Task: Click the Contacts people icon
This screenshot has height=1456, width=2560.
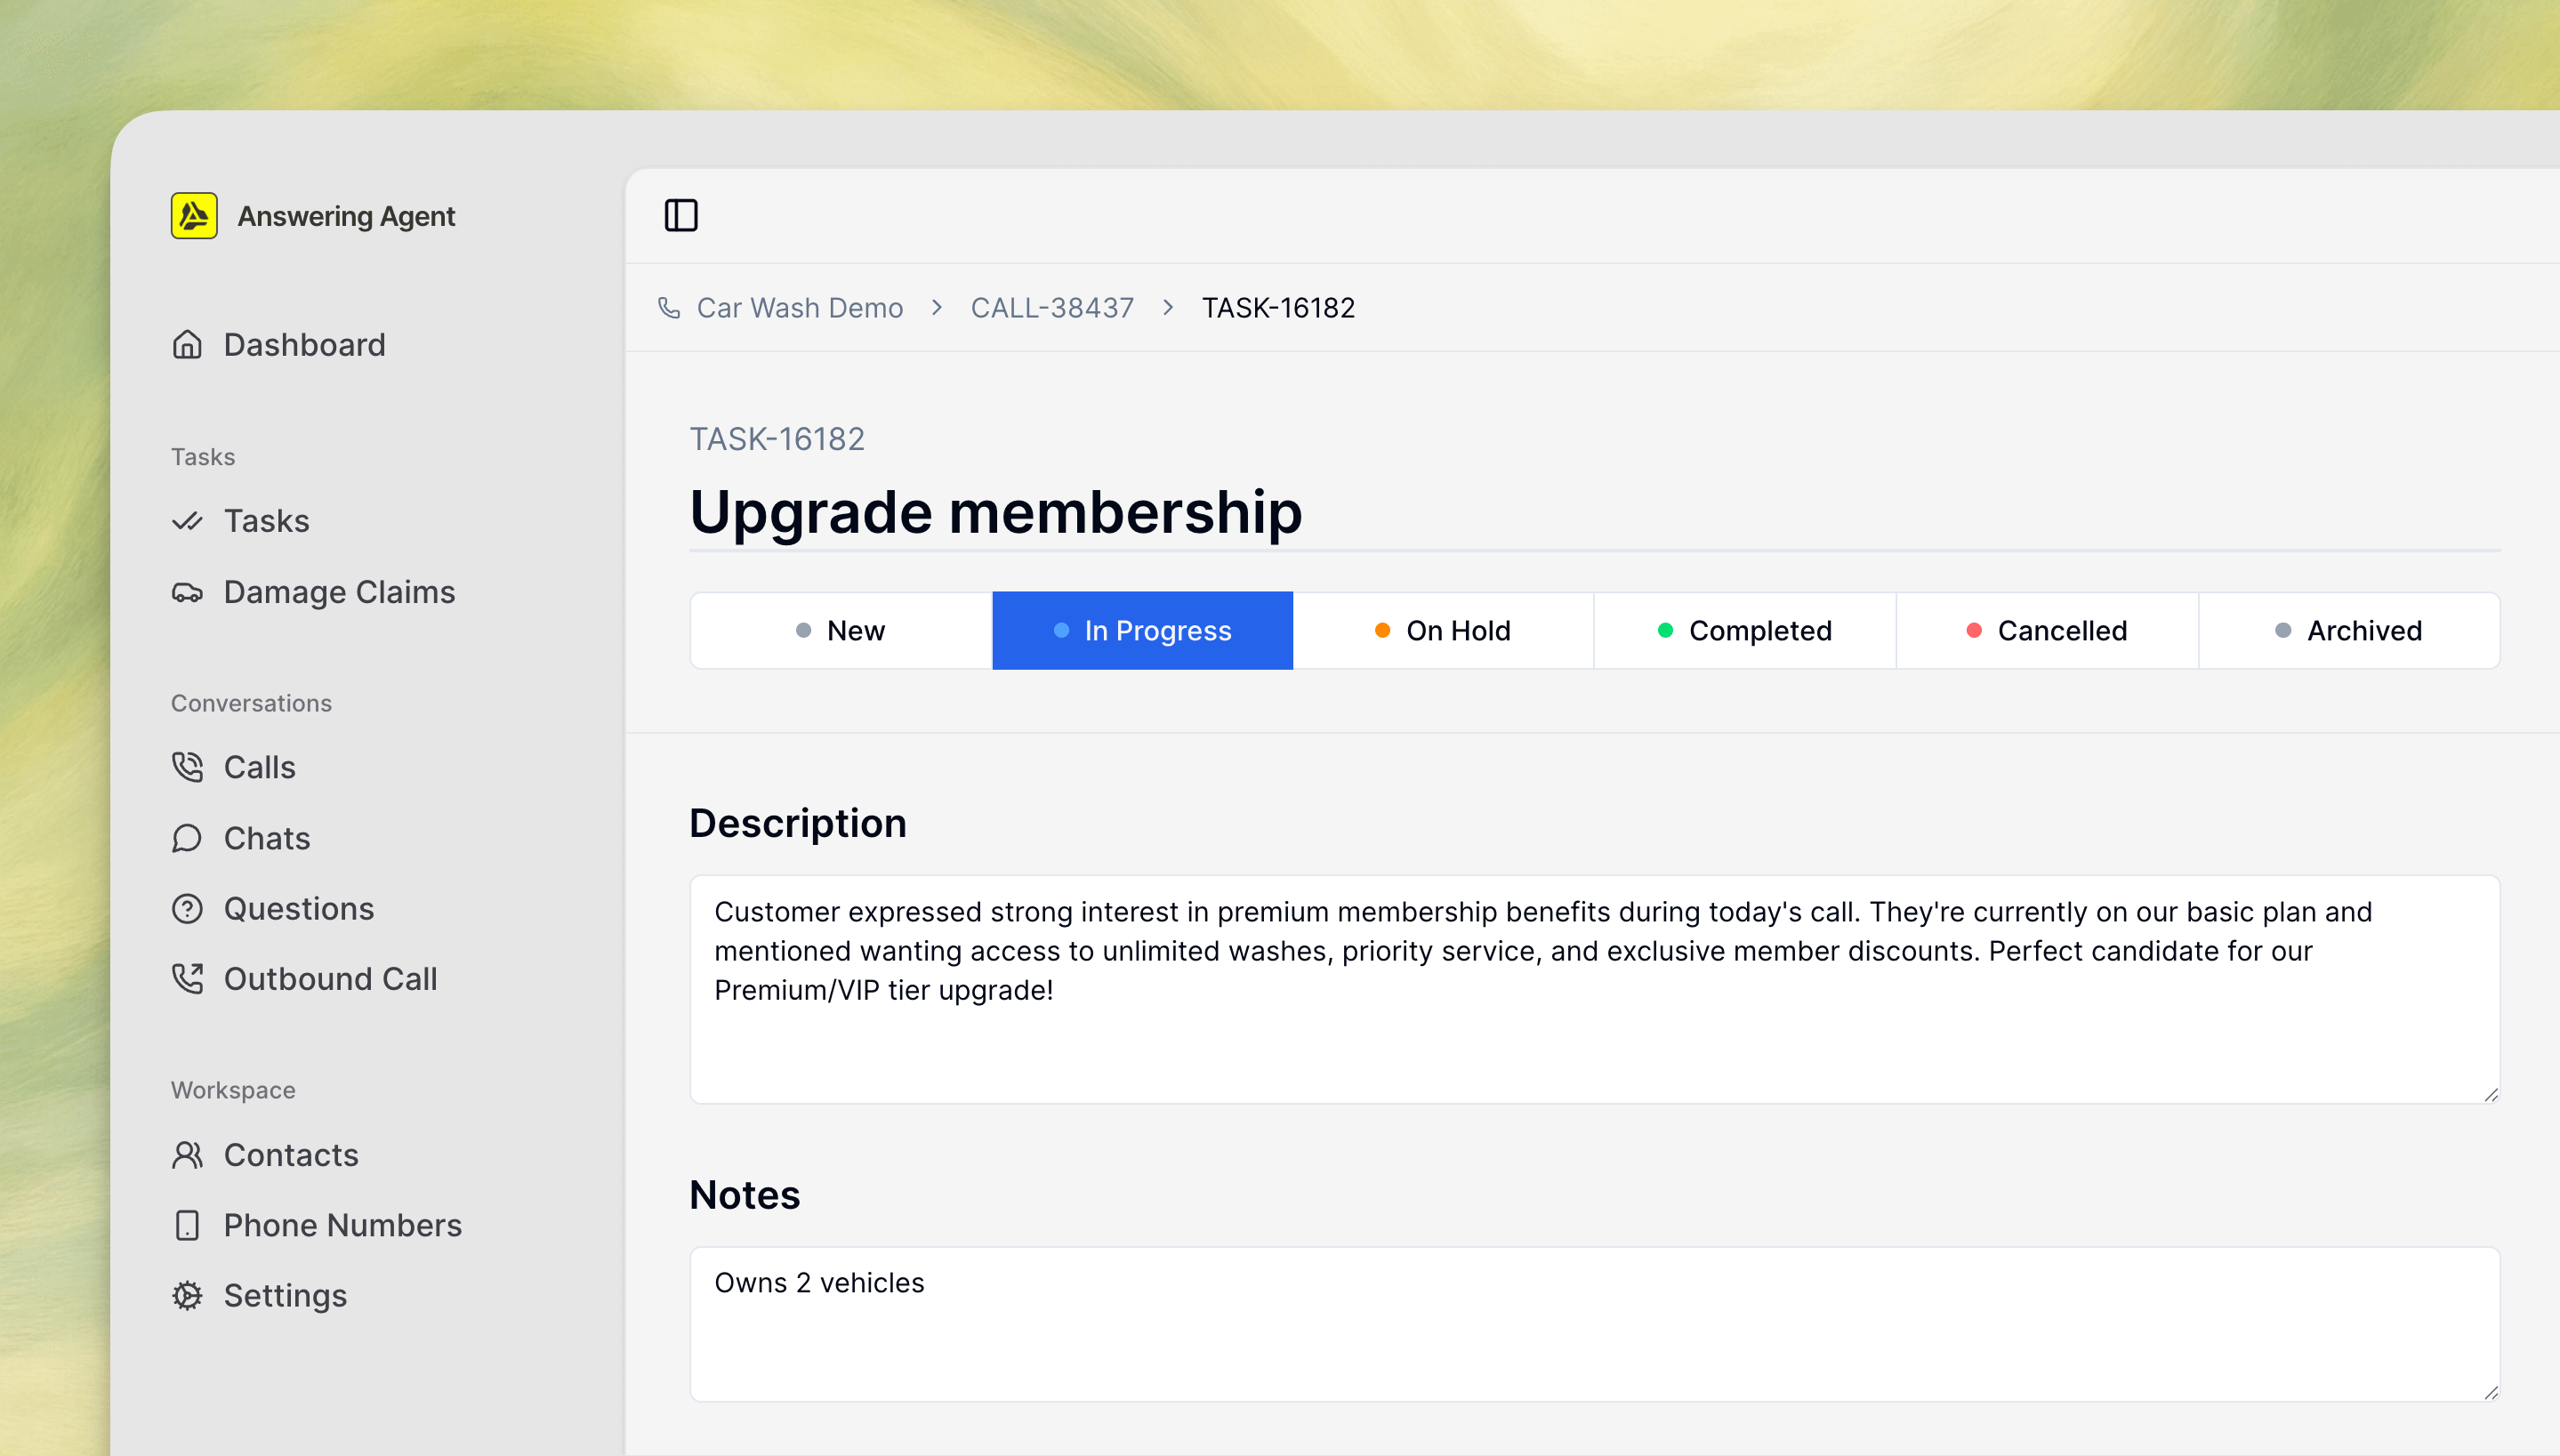Action: point(188,1154)
